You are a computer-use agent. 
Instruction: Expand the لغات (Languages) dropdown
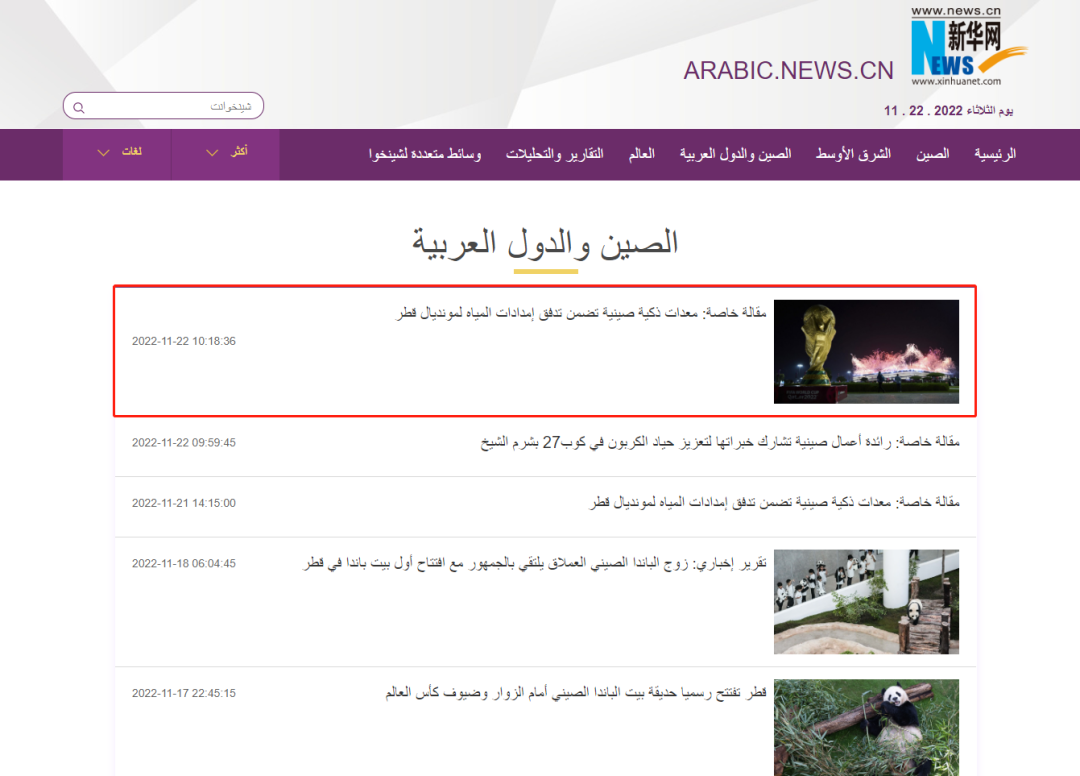point(117,153)
